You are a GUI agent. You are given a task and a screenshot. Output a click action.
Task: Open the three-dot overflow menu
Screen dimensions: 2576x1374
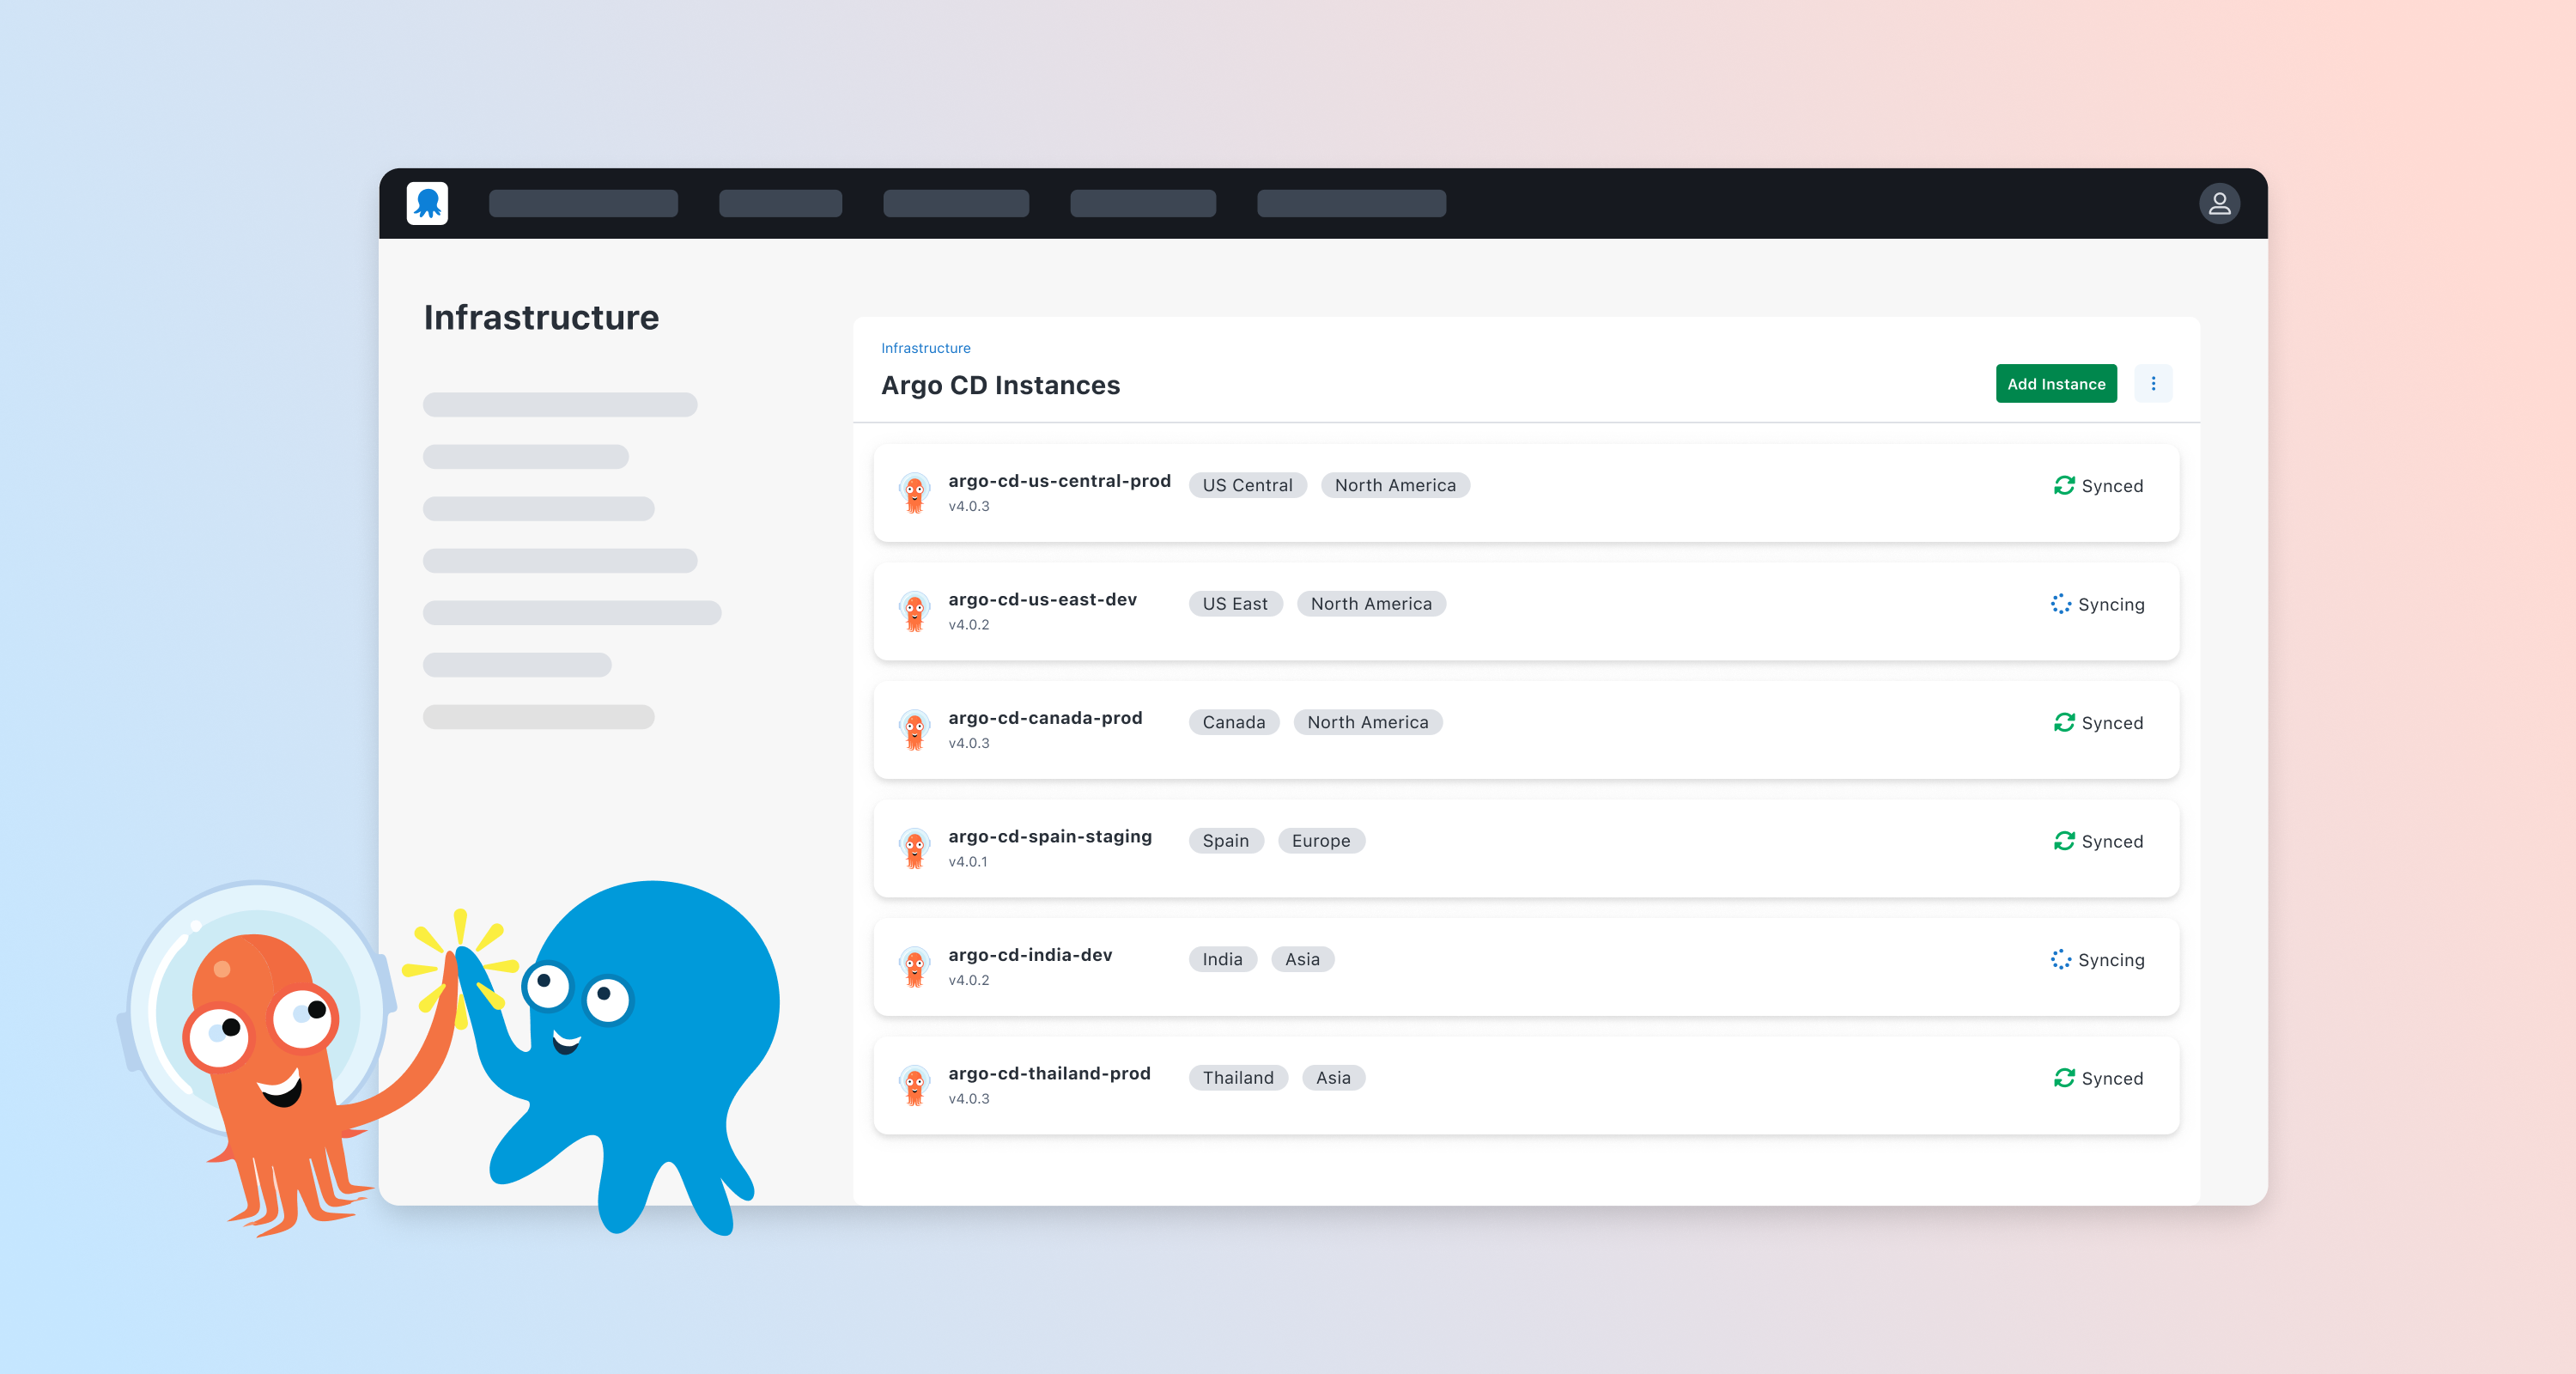point(2152,384)
